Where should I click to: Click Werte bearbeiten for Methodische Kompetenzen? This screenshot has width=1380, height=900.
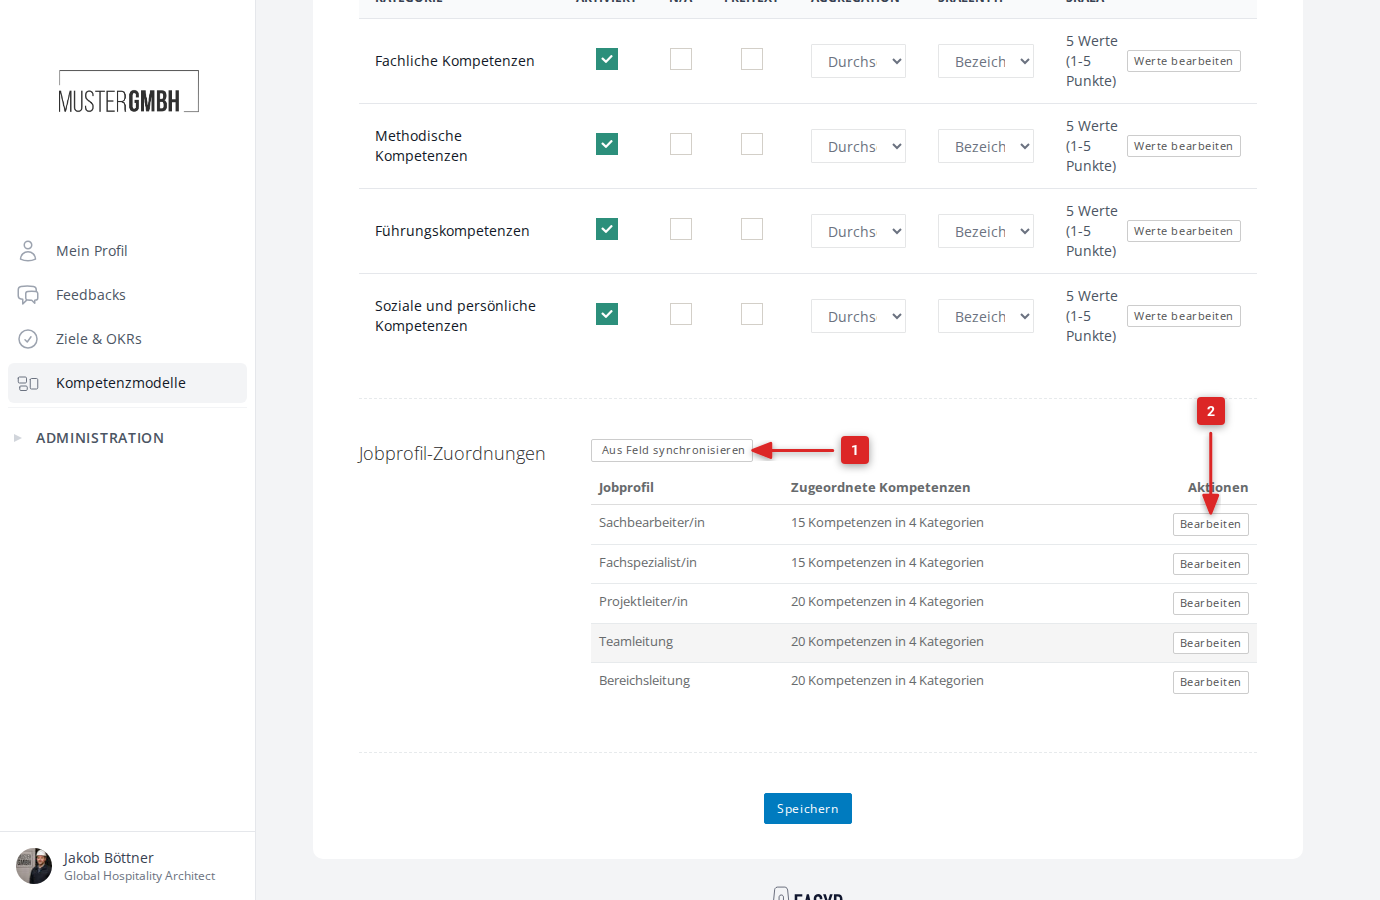pos(1183,146)
